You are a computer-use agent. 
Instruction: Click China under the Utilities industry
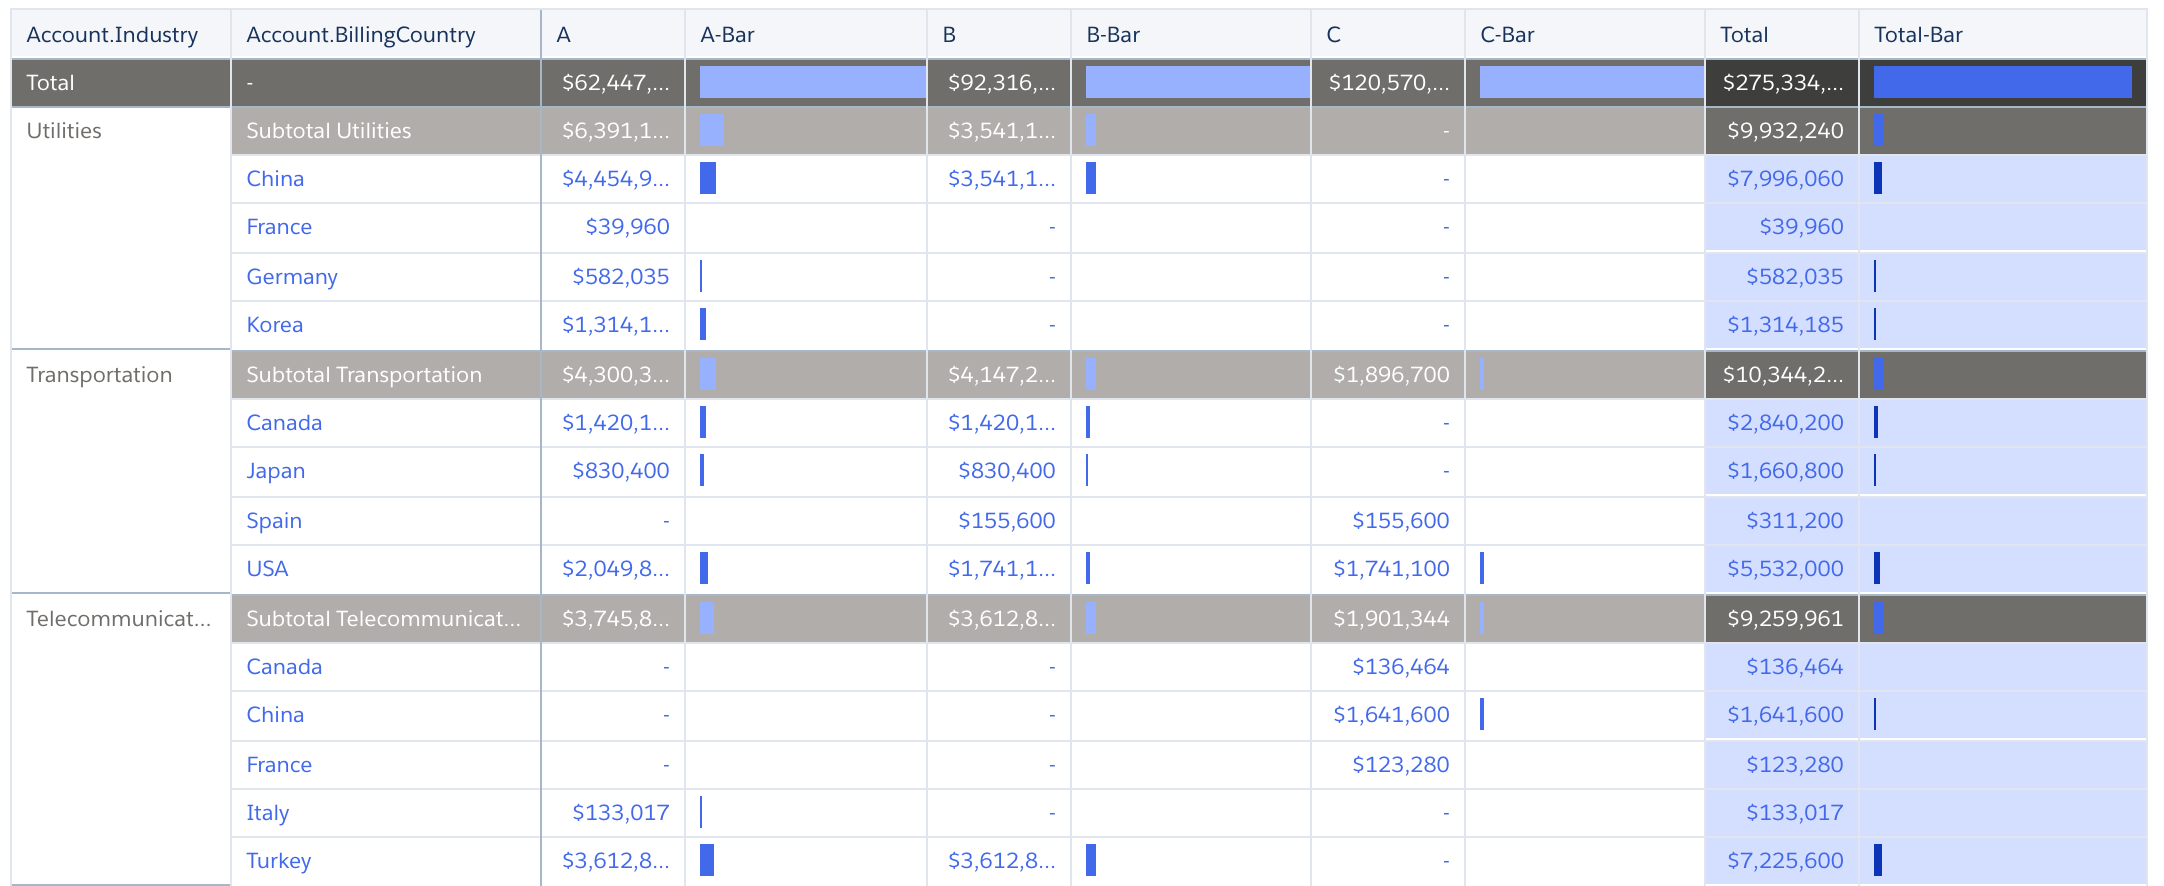point(275,179)
